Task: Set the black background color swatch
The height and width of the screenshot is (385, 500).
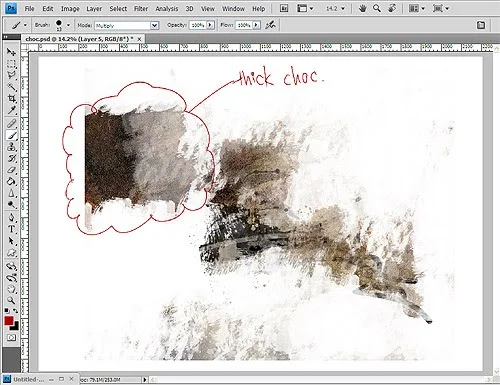Action: coord(15,327)
